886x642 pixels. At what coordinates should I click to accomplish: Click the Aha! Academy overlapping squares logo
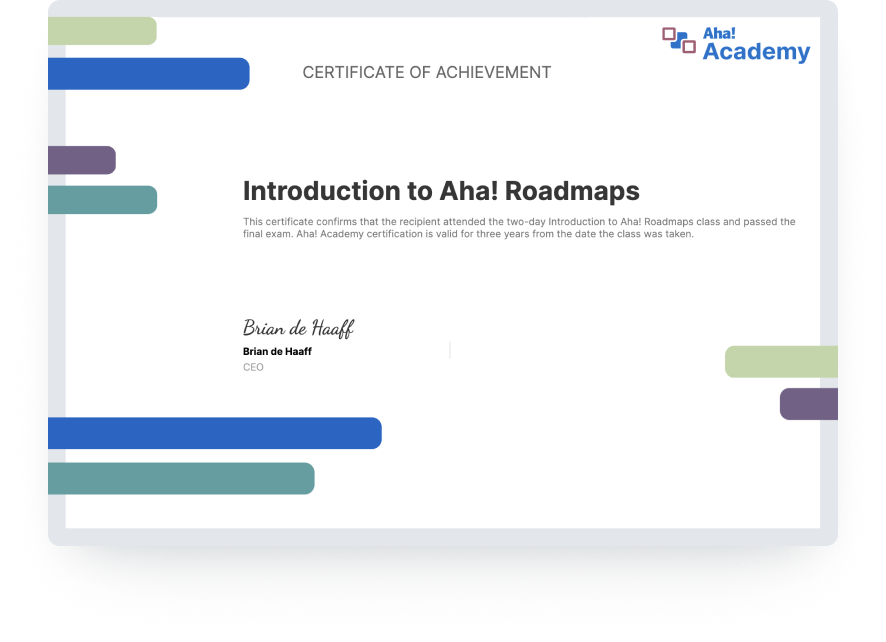679,40
